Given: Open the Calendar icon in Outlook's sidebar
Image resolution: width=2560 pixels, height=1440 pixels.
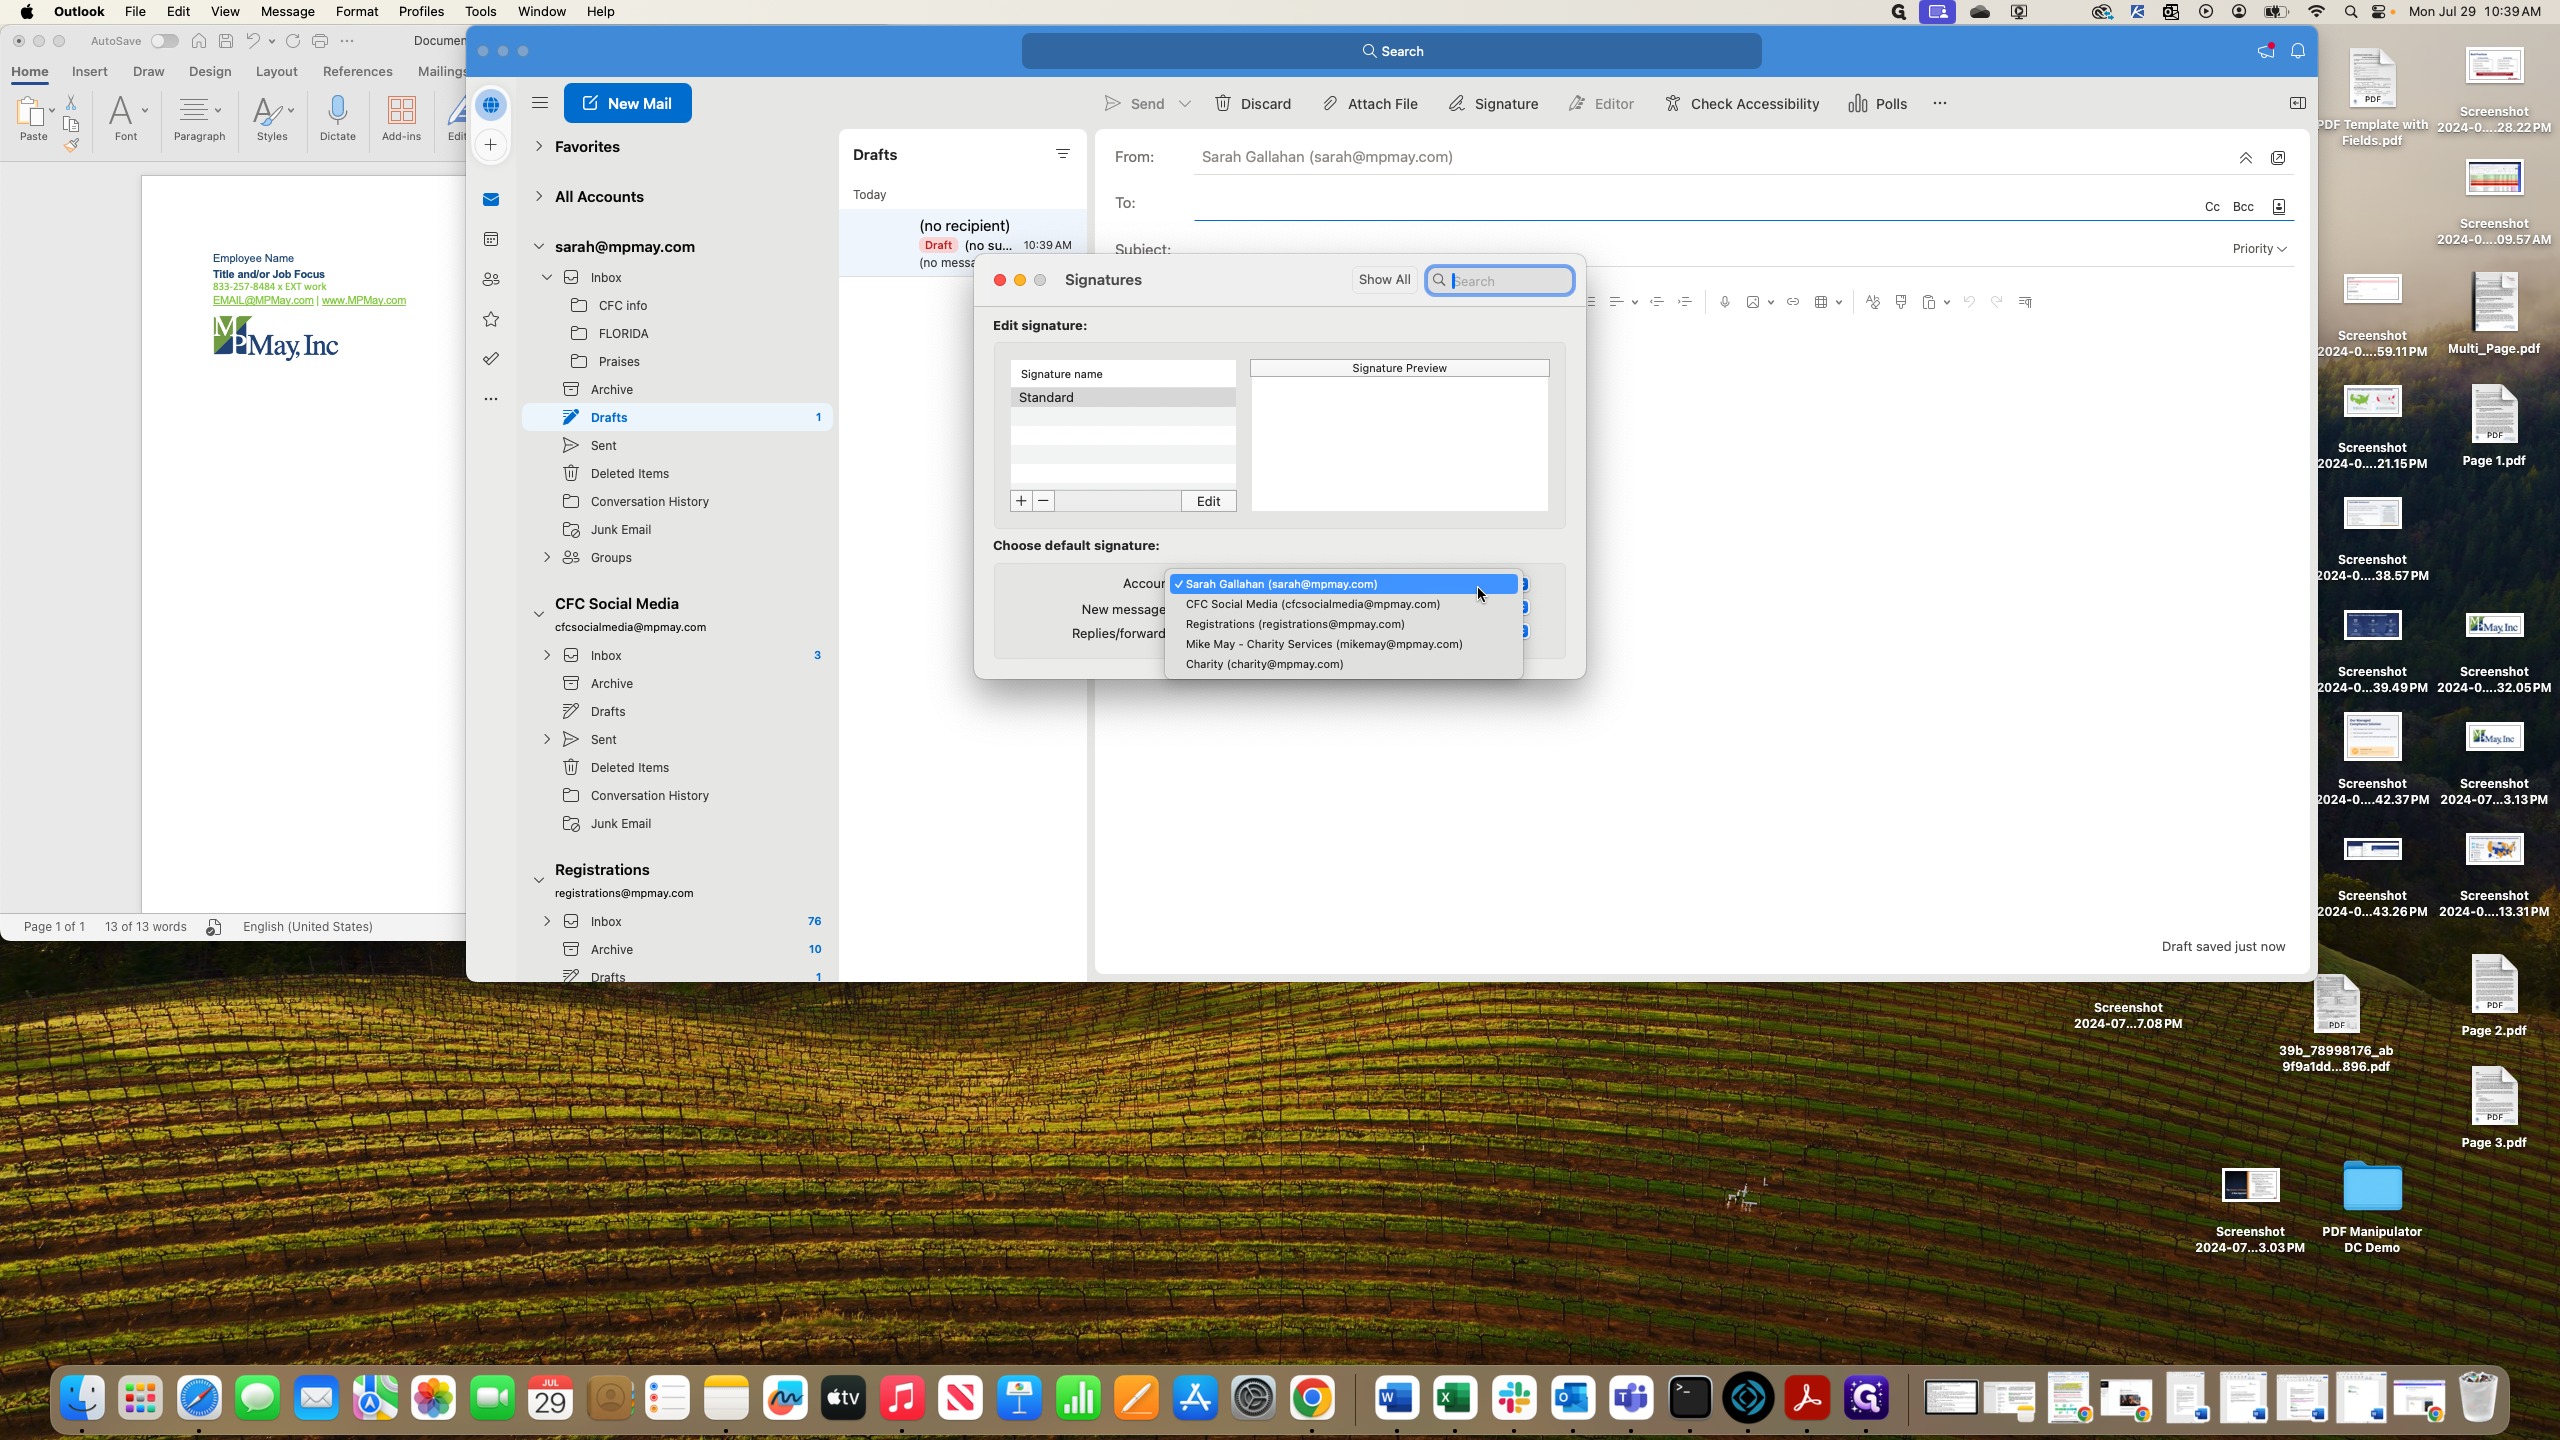Looking at the screenshot, I should click(491, 240).
